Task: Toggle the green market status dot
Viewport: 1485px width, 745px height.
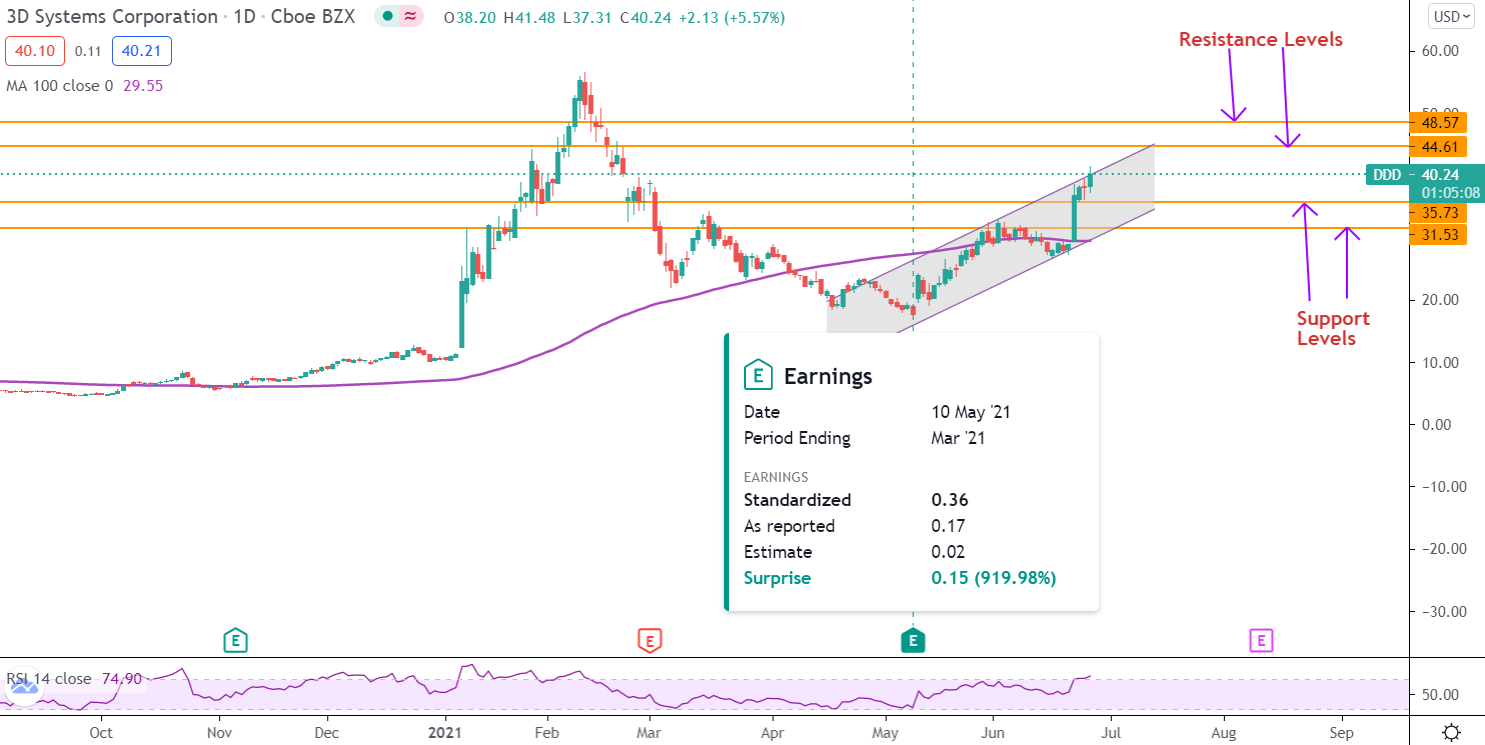Action: [x=387, y=18]
